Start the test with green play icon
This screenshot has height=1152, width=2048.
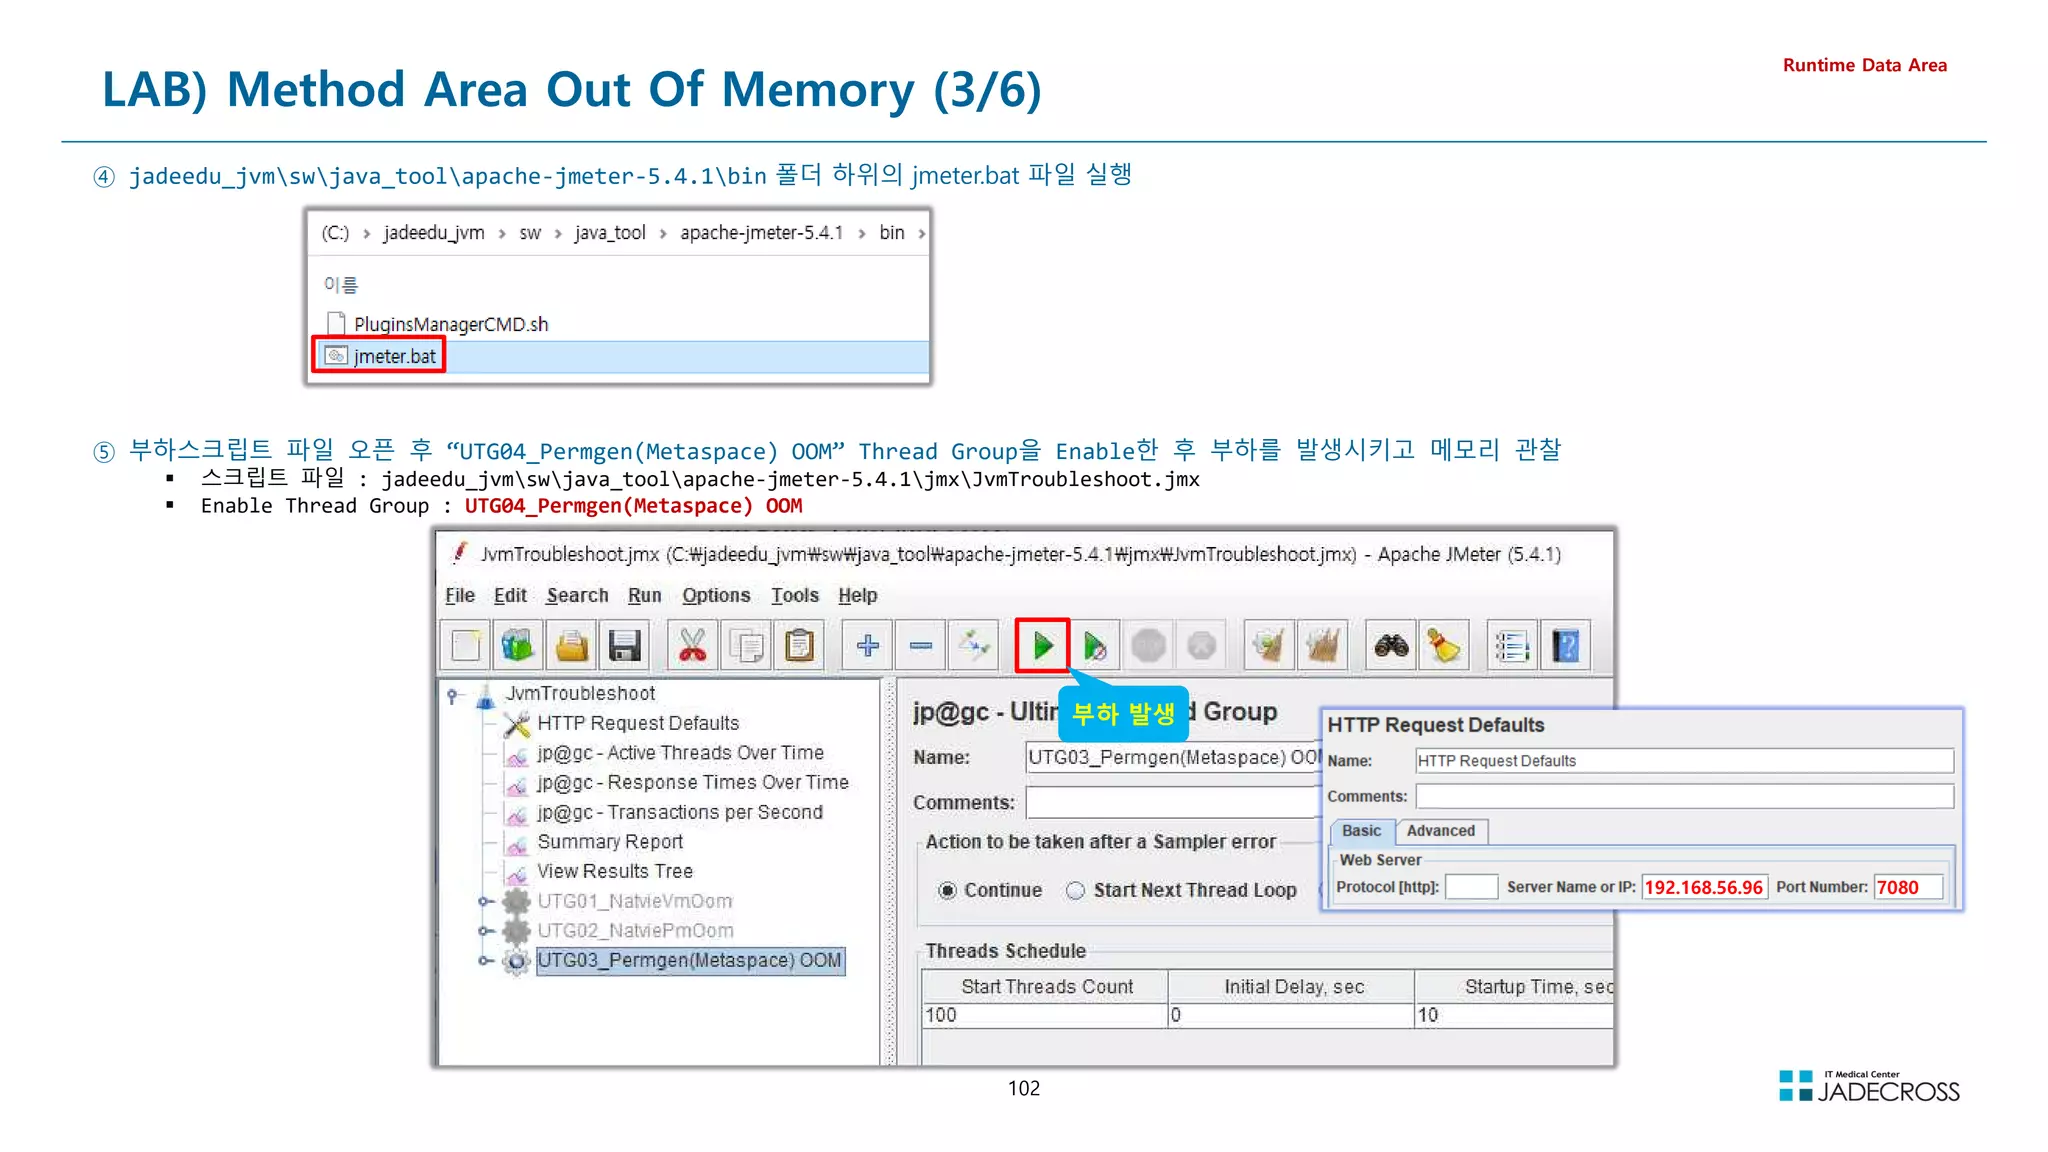click(1042, 646)
